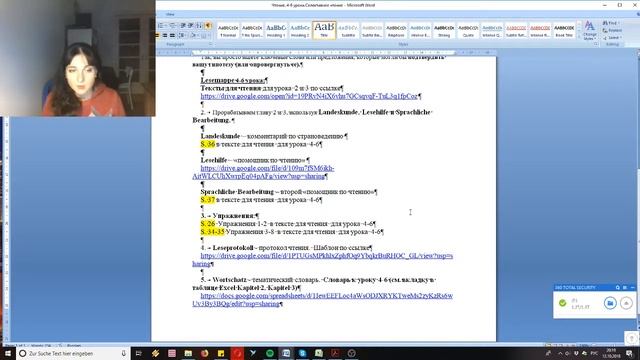Screen dimensions: 640x360
Task: Apply the Normal style
Action: point(228,31)
